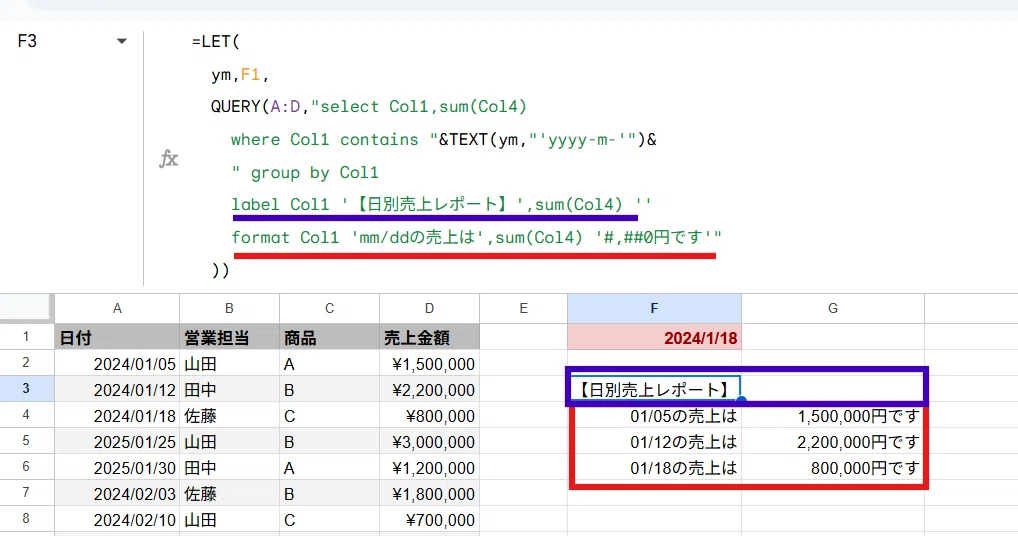Select row 8 header
Screen dimensions: 1018x536
26,518
